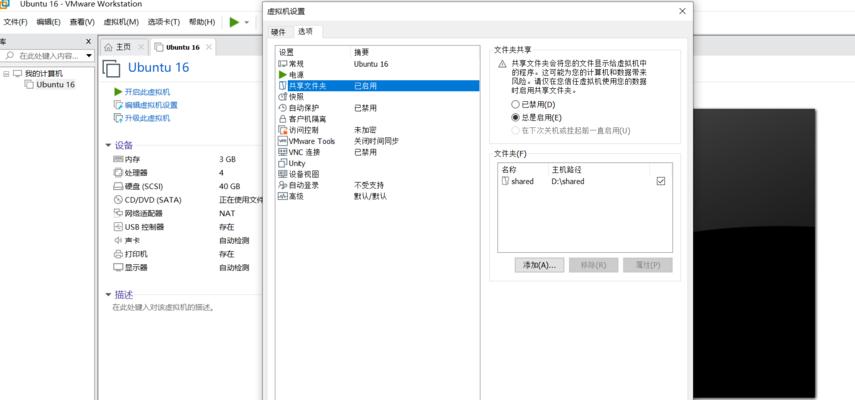855x400 pixels.
Task: Click the black VM screen preview thumbnail
Action: [754, 253]
